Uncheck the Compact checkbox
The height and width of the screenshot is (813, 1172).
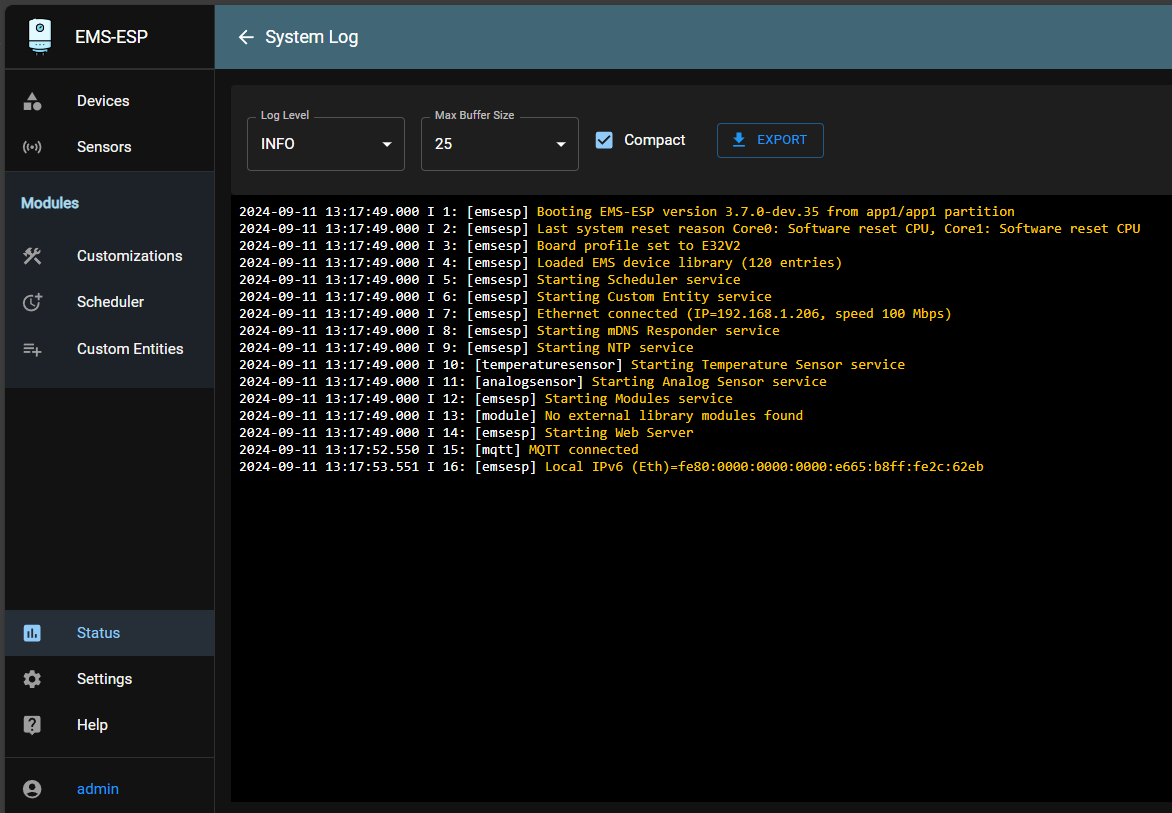point(604,140)
